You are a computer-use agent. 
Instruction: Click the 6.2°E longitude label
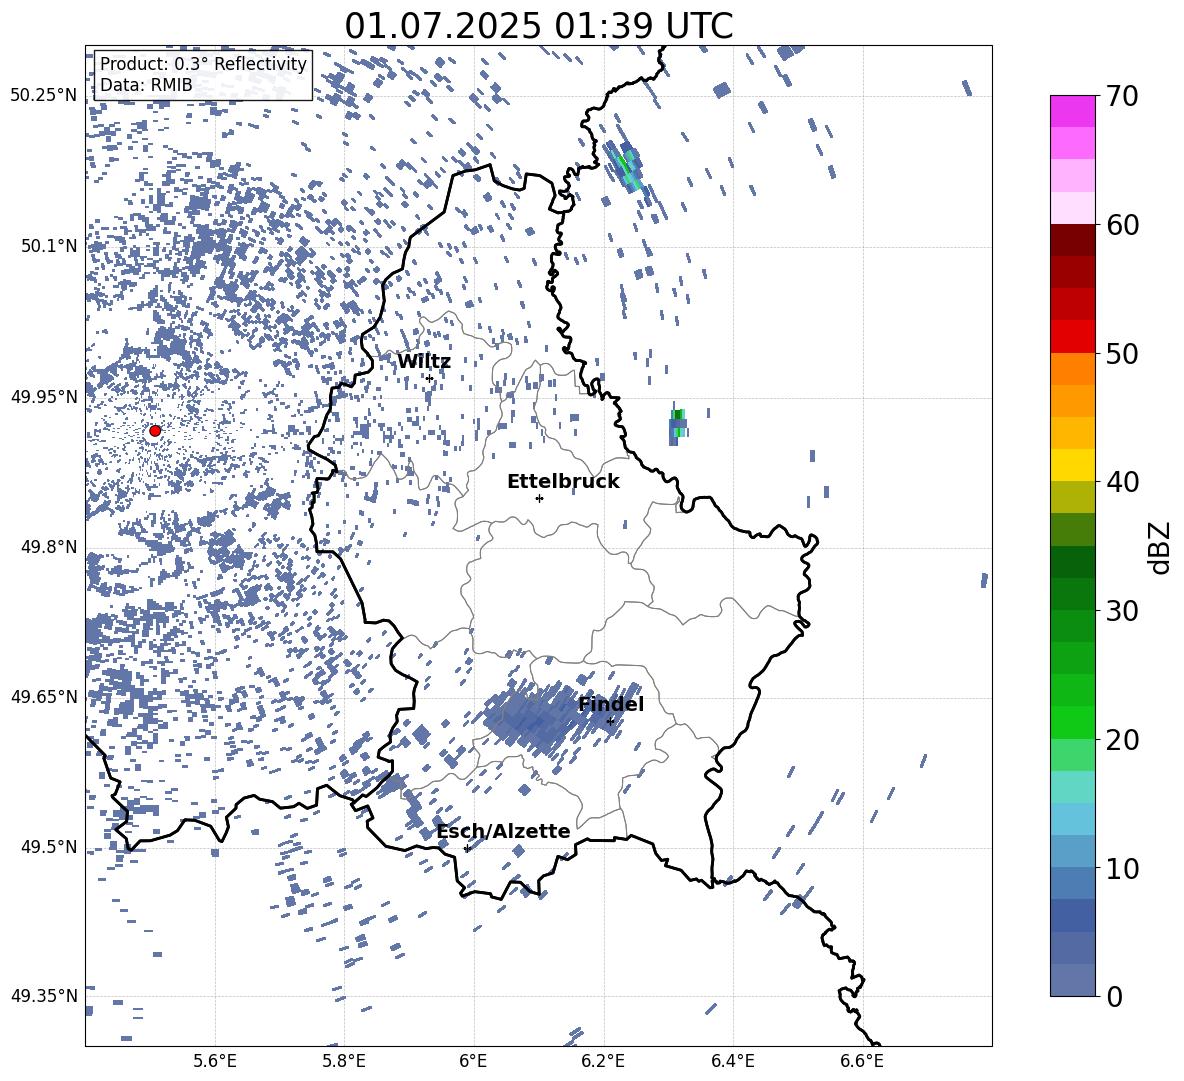tap(603, 1061)
